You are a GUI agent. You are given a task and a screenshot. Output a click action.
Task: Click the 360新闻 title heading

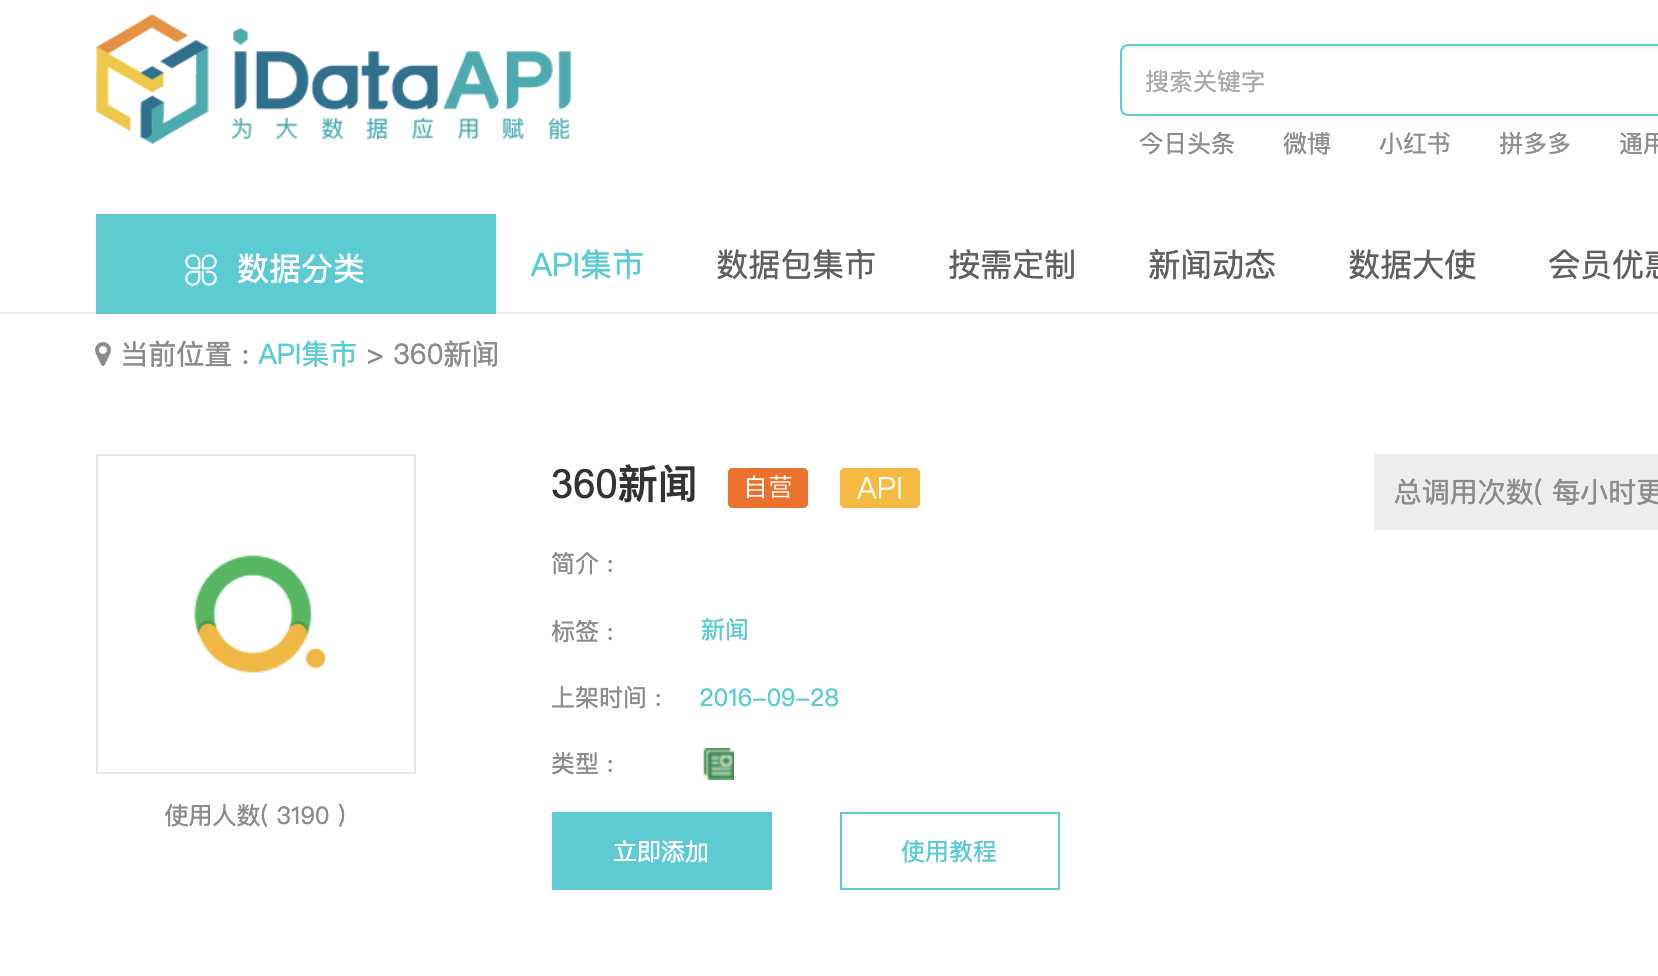(624, 485)
